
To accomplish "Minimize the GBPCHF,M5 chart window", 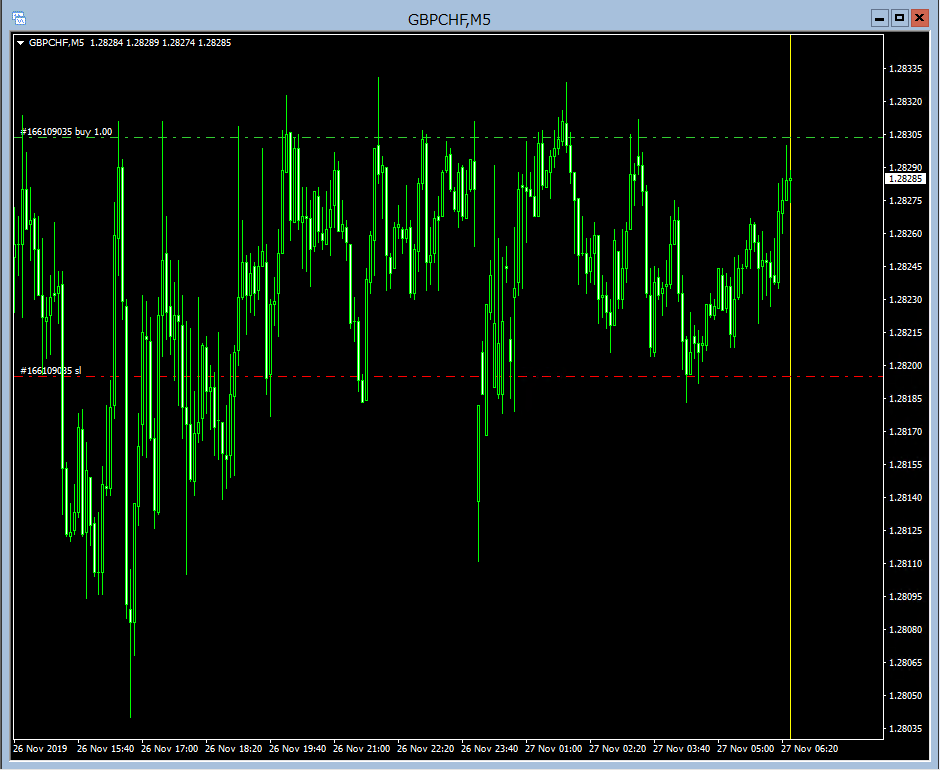I will pos(879,19).
